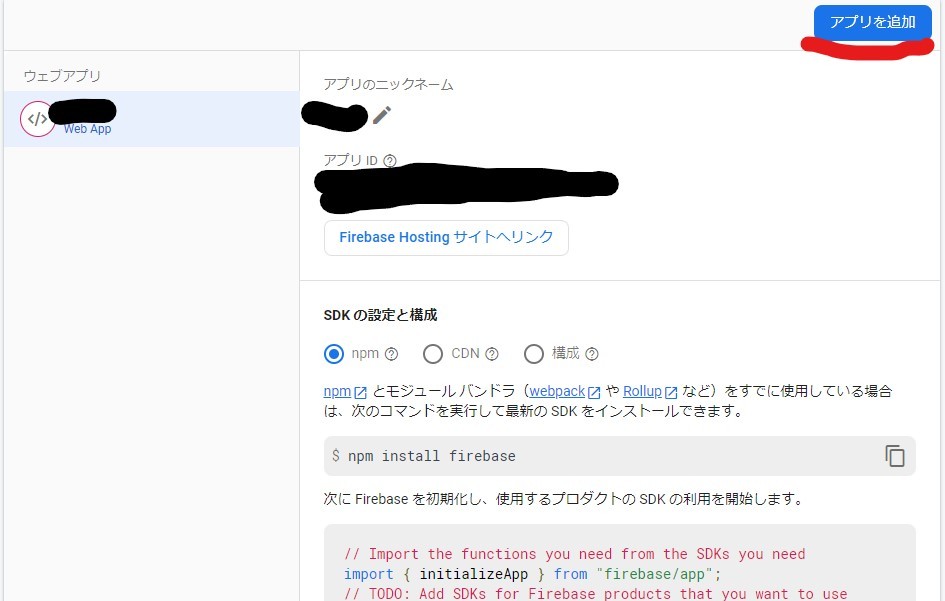Open the Rollup hyperlink

pyautogui.click(x=642, y=391)
